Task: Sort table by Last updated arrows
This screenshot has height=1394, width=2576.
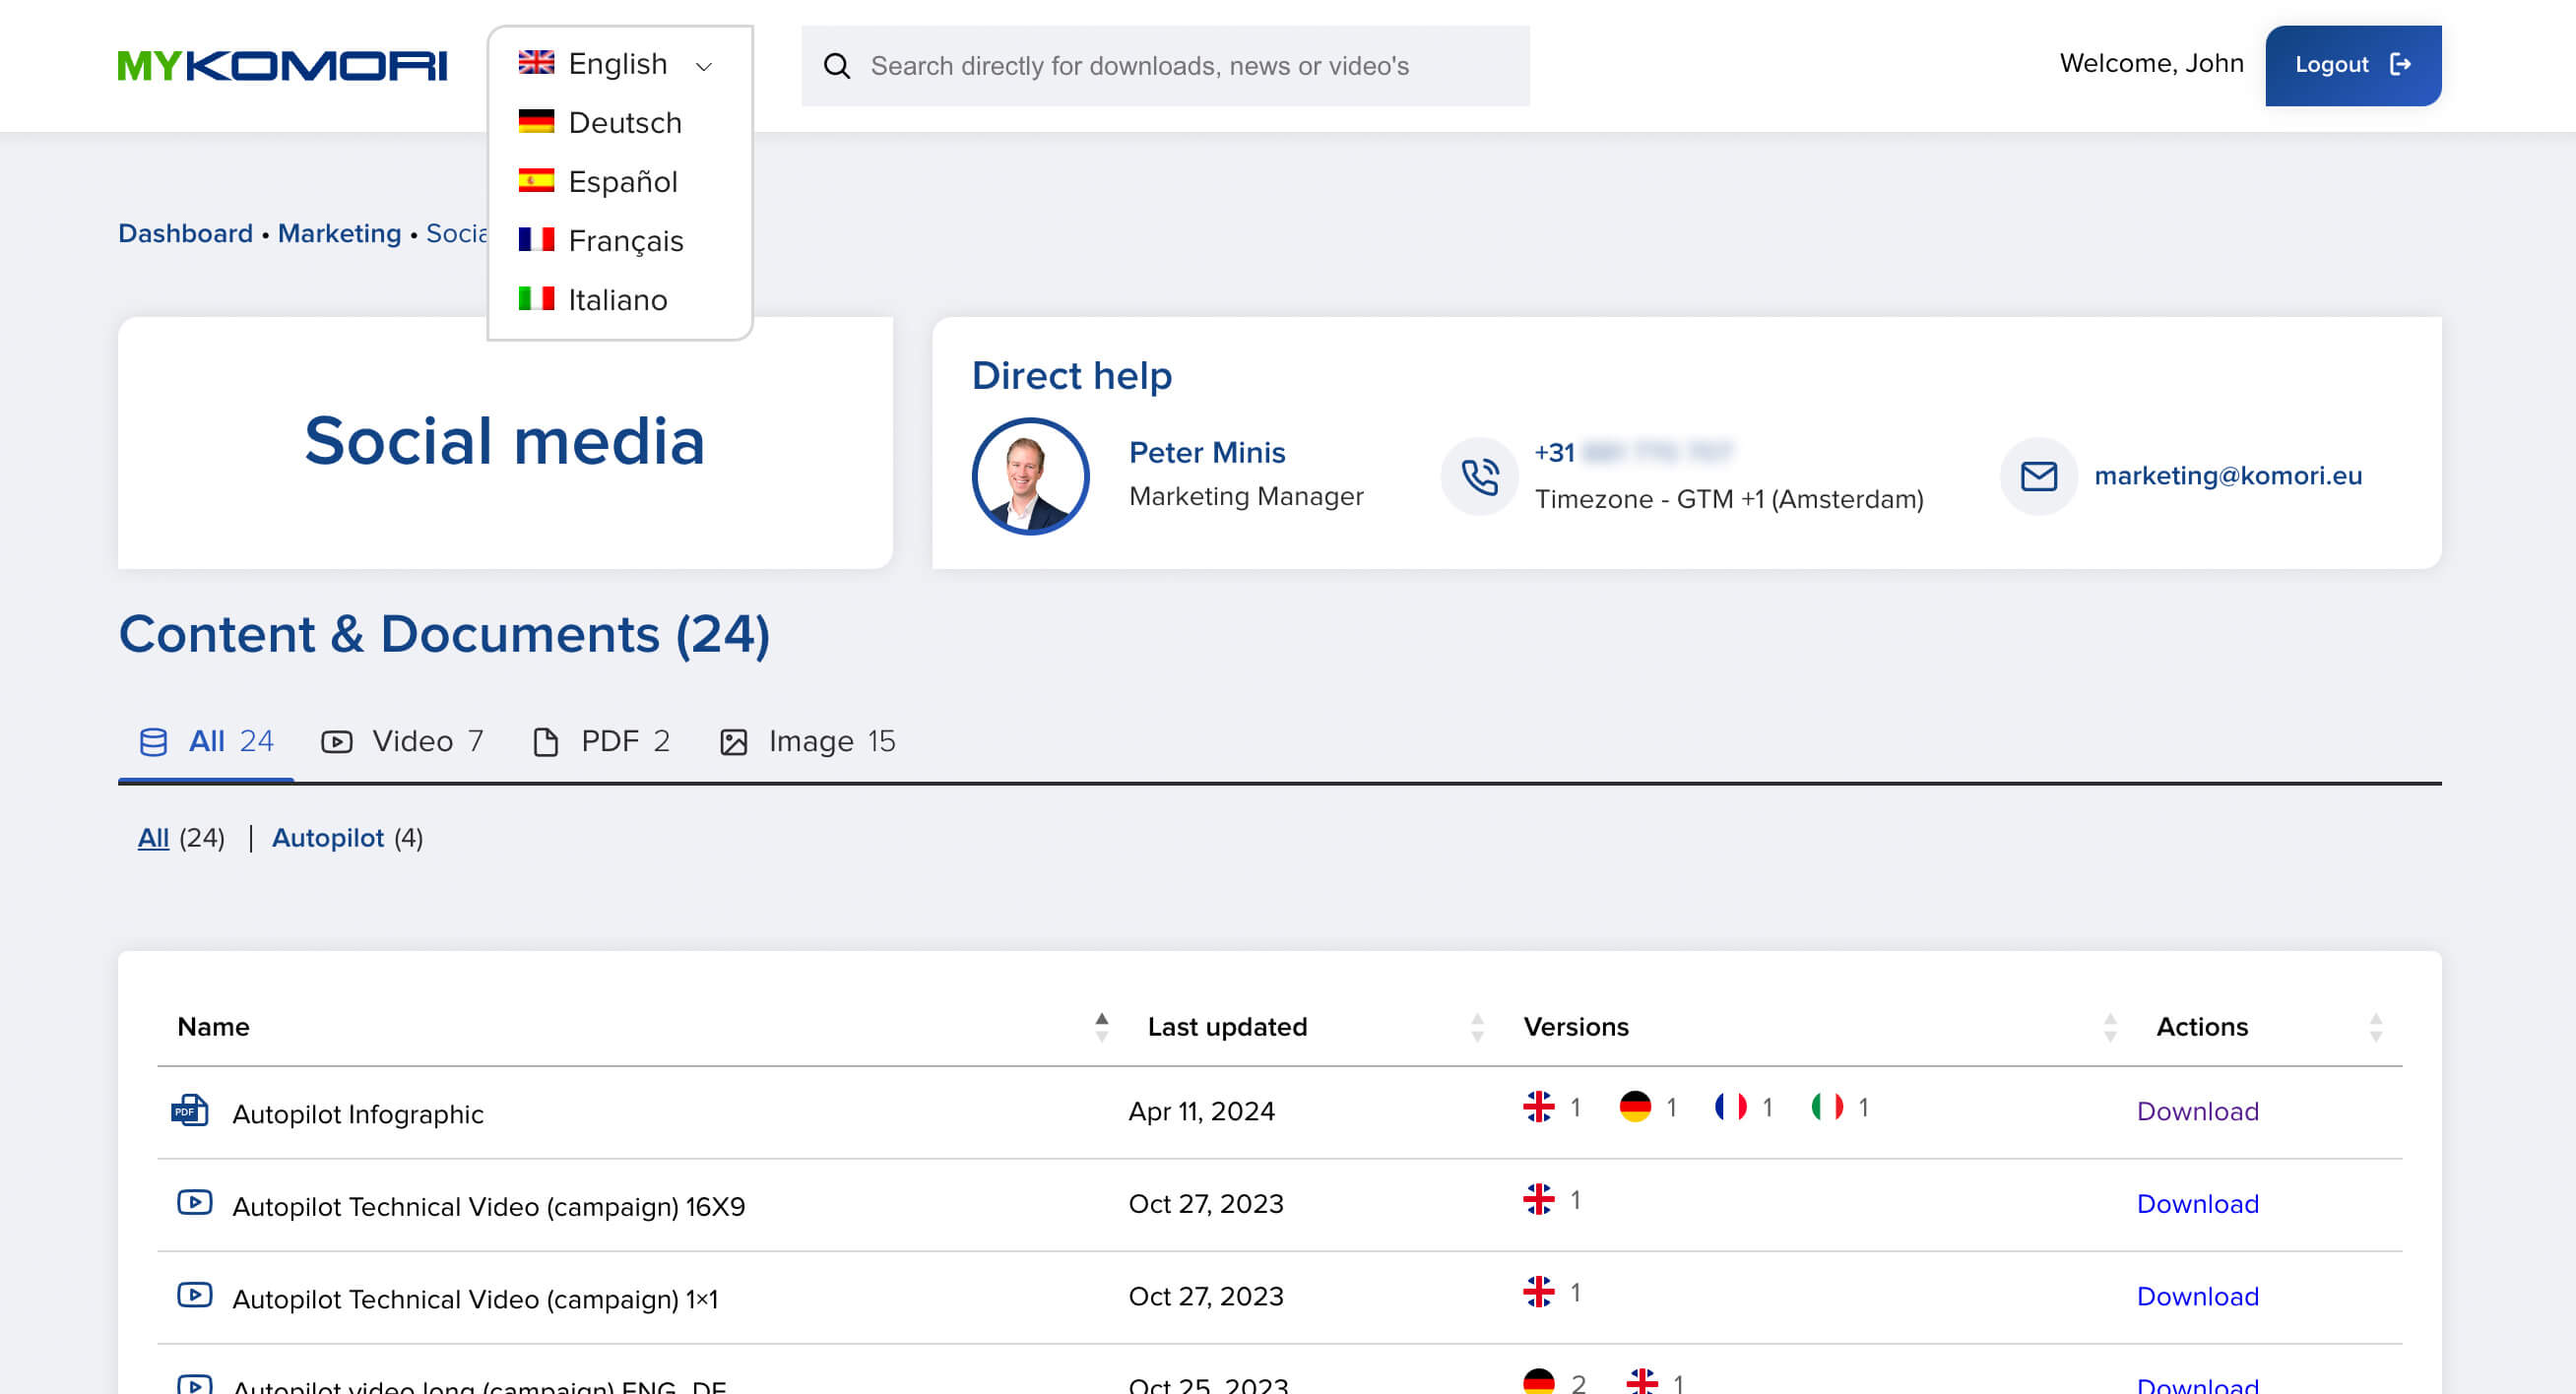Action: (x=1476, y=1027)
